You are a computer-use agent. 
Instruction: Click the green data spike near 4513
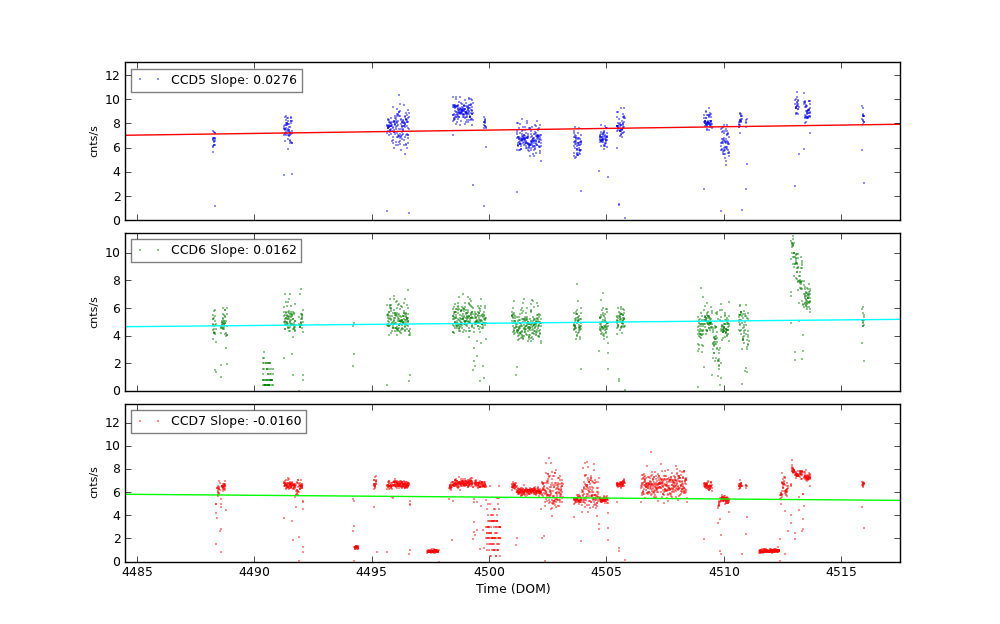click(x=797, y=268)
